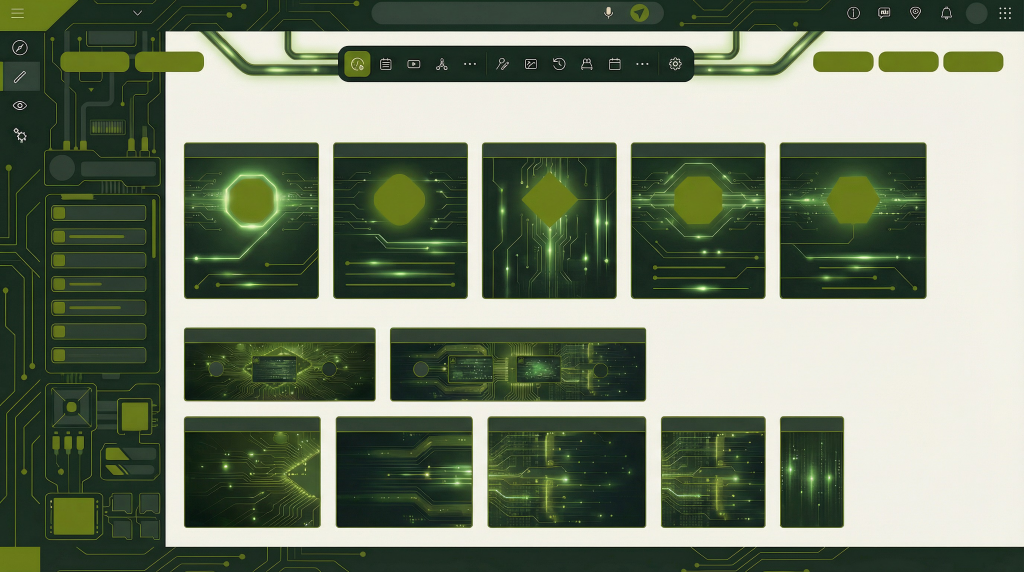
Task: Open settings gear in center toolbar
Action: coord(675,64)
